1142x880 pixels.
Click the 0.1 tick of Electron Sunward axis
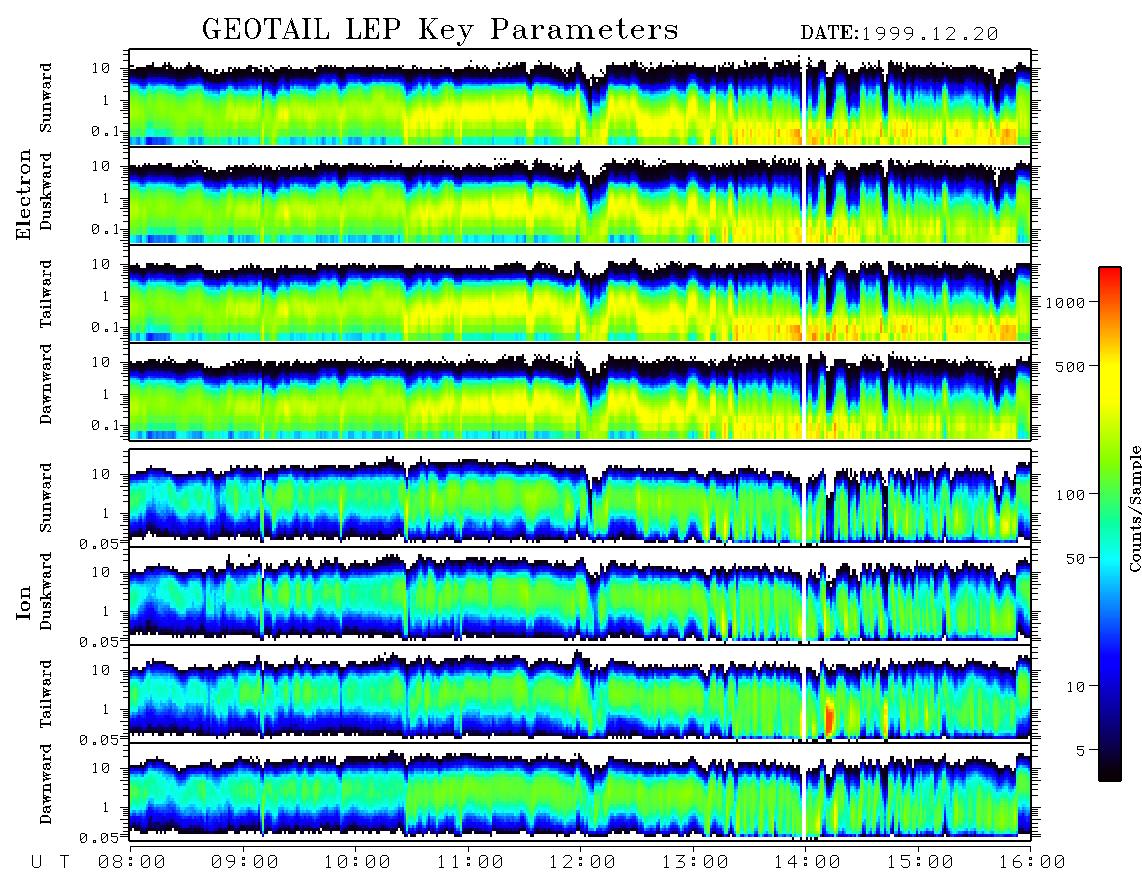pos(105,131)
